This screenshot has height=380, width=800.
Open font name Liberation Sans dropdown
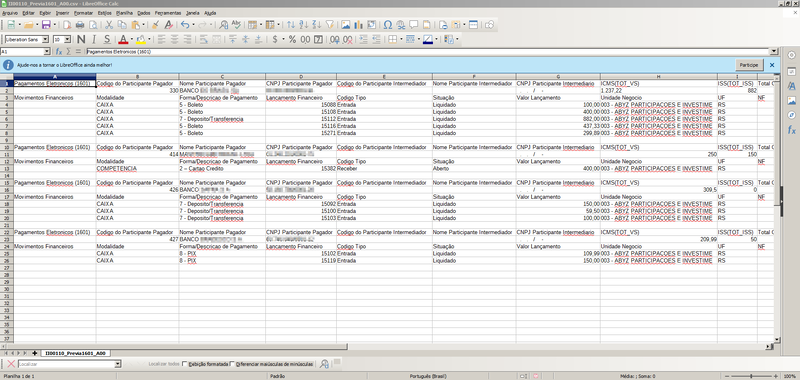[45, 39]
